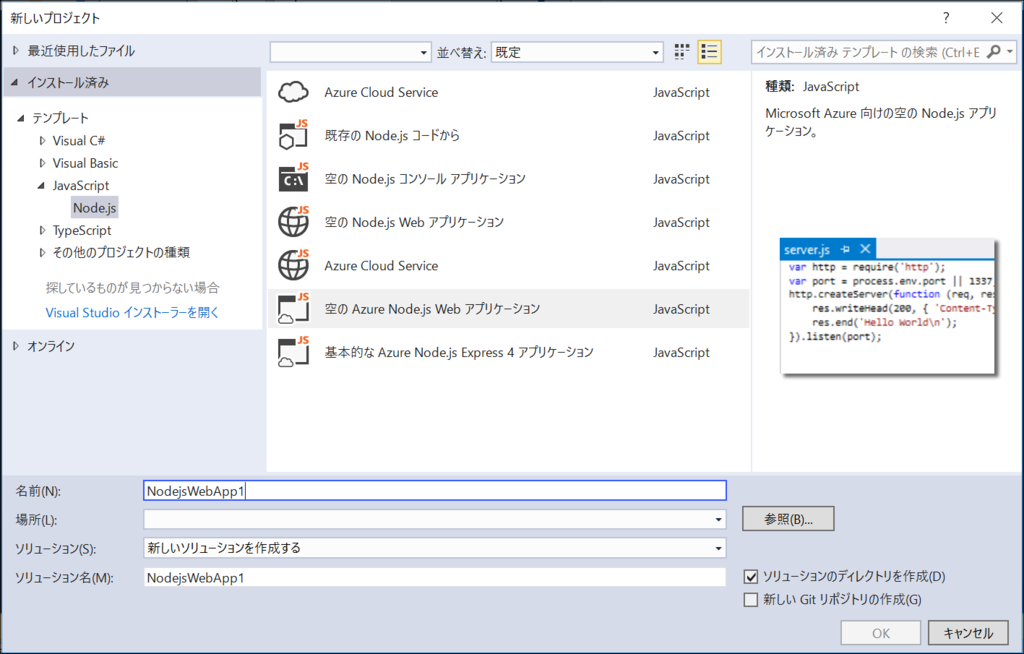Open the search options dropdown arrow
This screenshot has width=1024, height=654.
point(1010,52)
